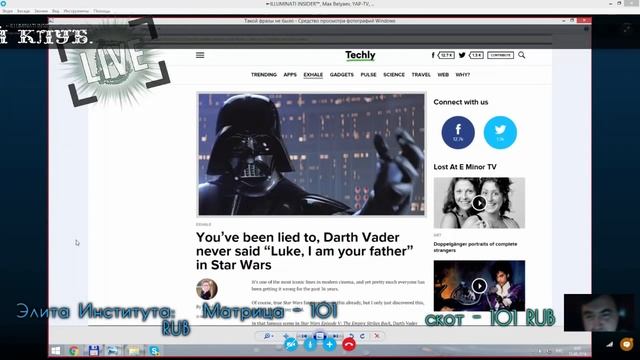Click the Darth Vader article headline
The image size is (640, 360).
304,251
